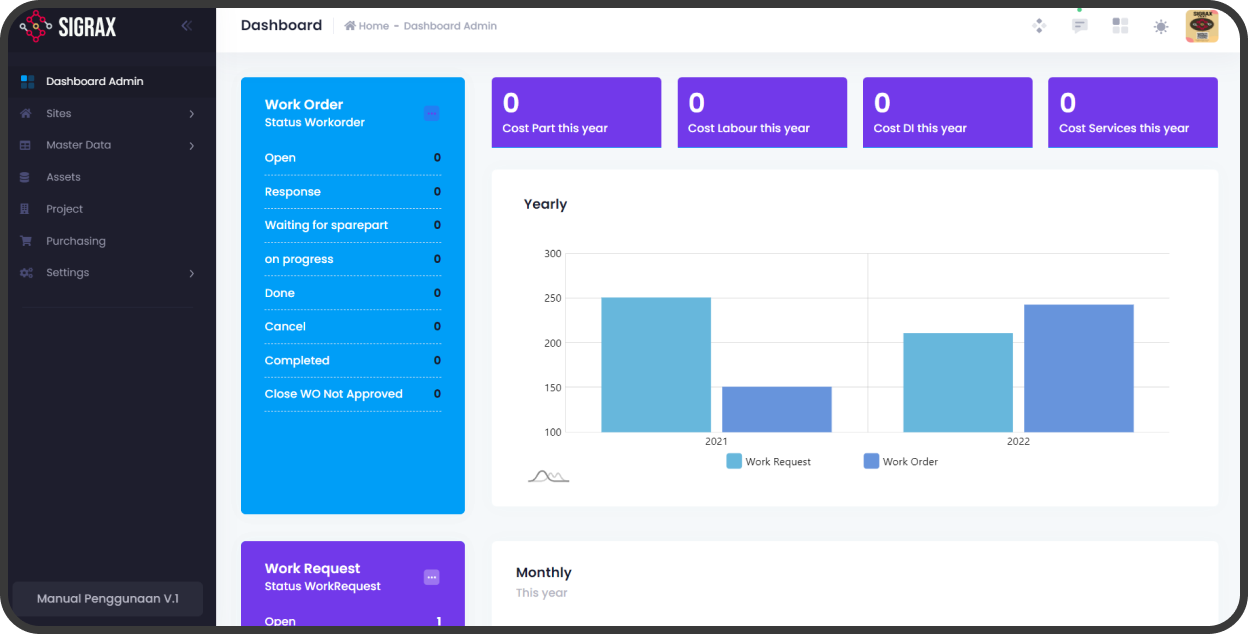The width and height of the screenshot is (1248, 634).
Task: Click the Home breadcrumb link
Action: click(x=367, y=26)
